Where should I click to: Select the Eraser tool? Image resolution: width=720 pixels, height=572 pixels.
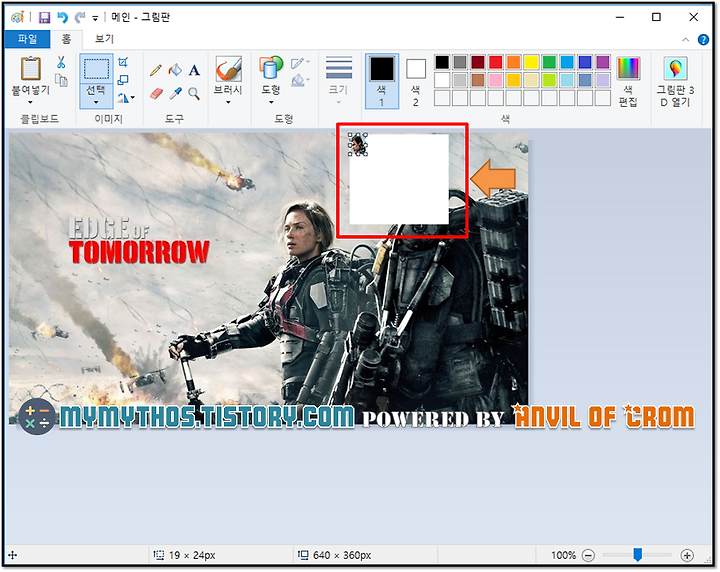(x=156, y=94)
